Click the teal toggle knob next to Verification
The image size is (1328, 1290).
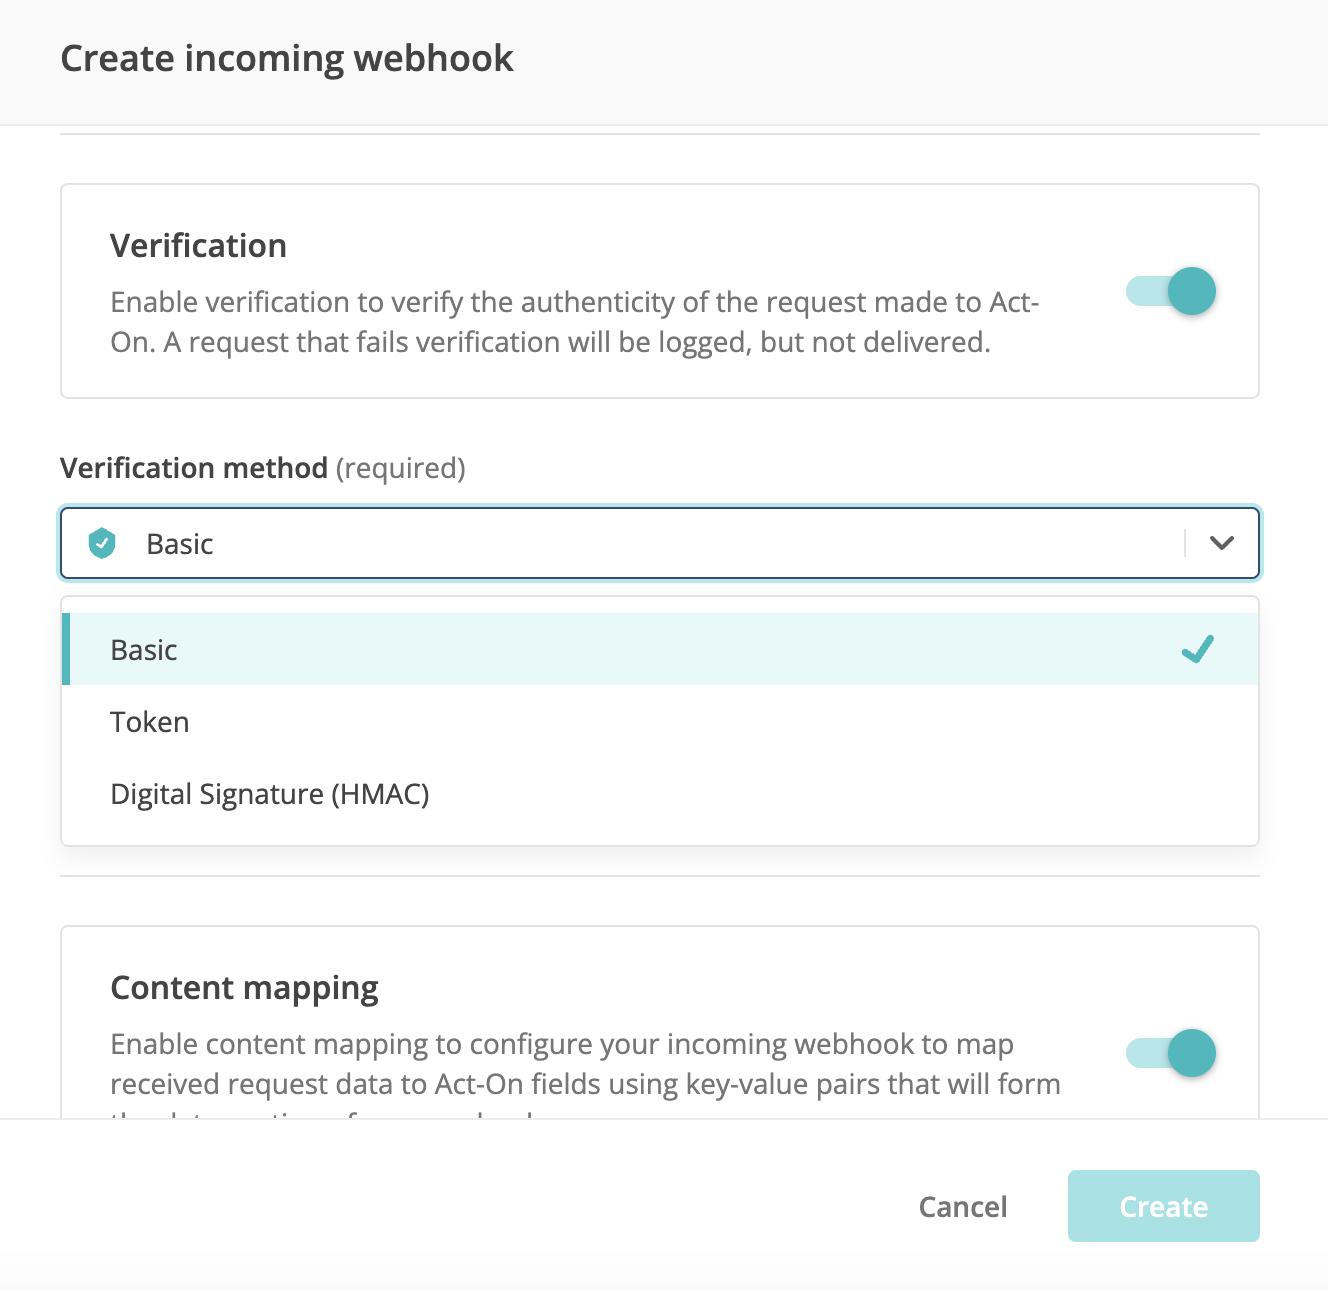[1192, 291]
